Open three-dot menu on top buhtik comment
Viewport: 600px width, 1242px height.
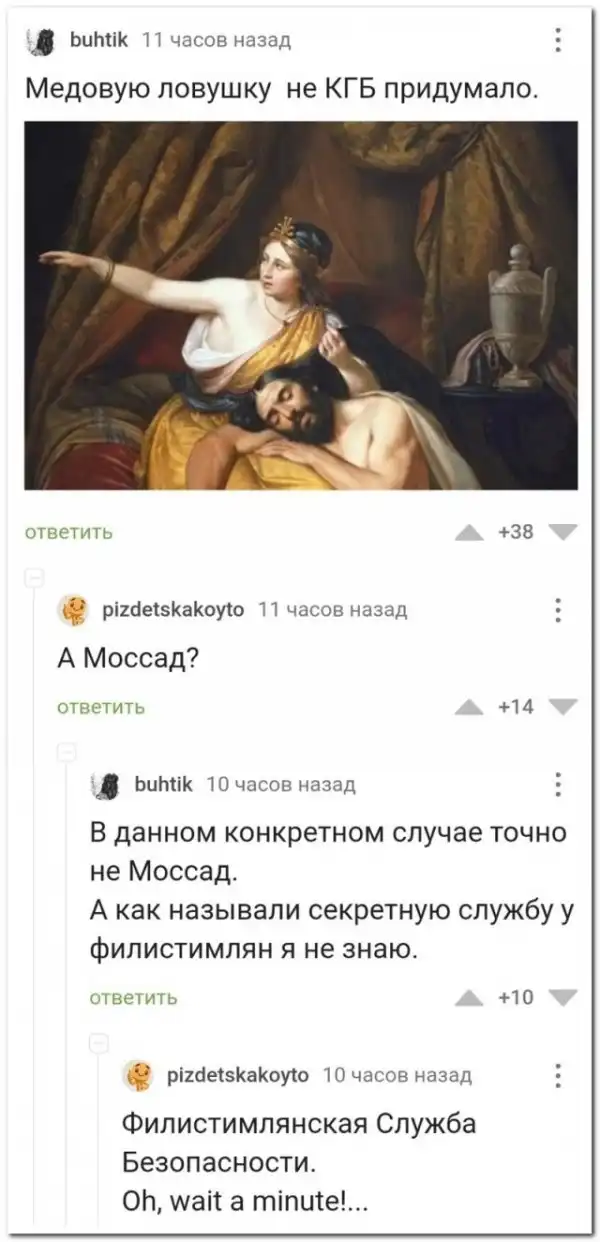(557, 40)
